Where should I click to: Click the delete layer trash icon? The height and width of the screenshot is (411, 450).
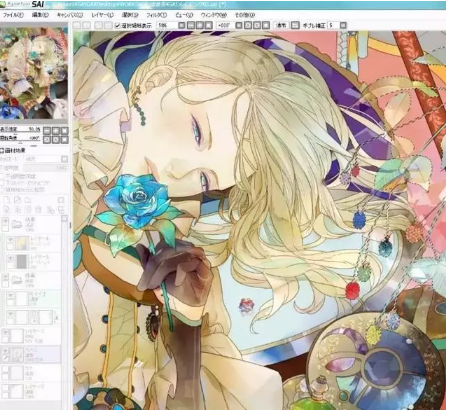click(39, 210)
